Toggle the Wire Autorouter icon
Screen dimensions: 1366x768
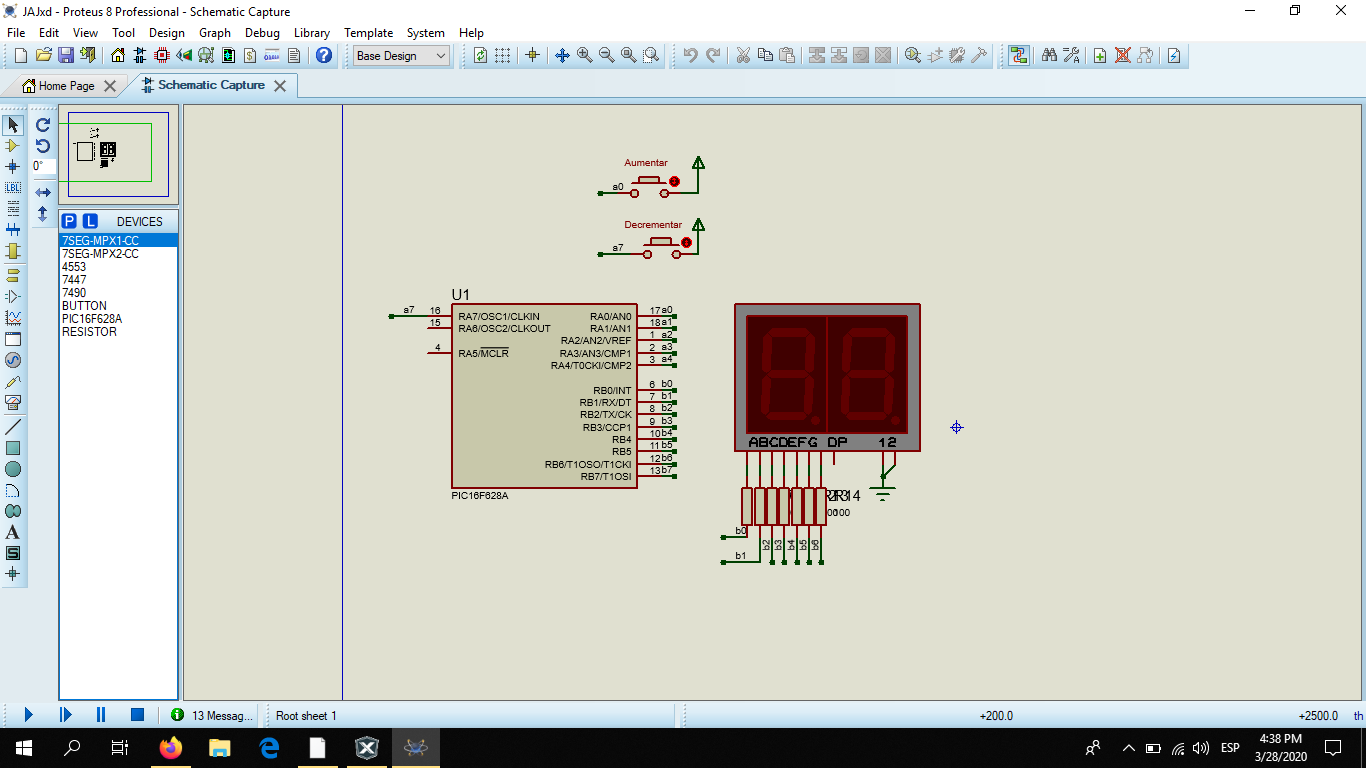pyautogui.click(x=1018, y=55)
